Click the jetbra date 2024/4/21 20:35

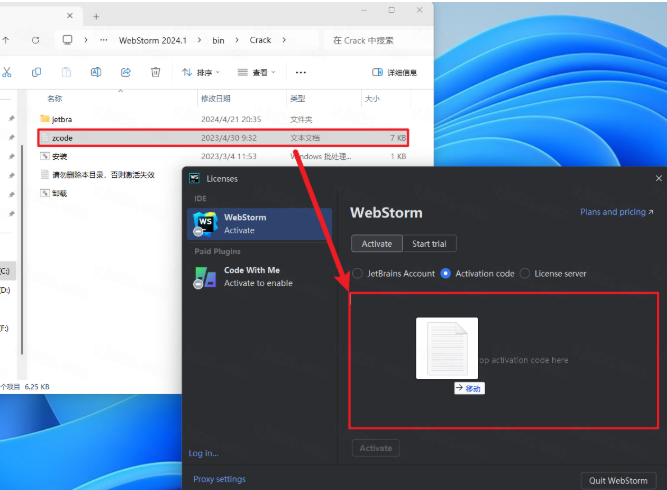pos(231,119)
